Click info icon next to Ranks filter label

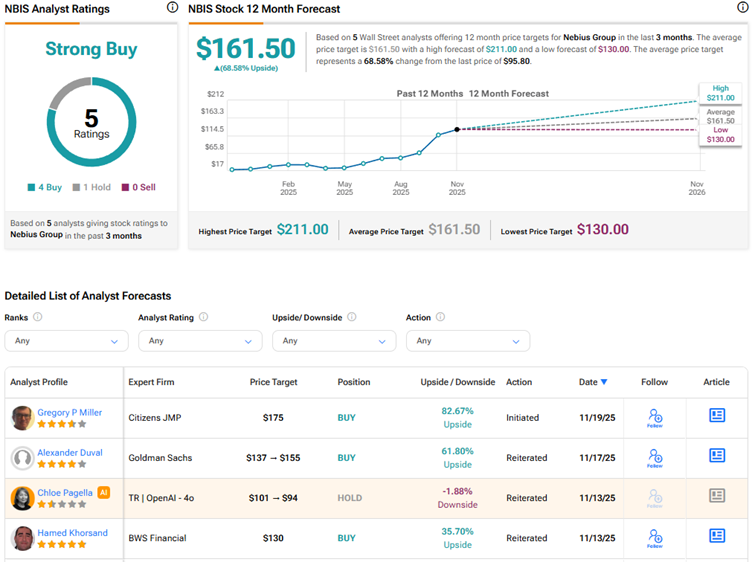pos(38,317)
